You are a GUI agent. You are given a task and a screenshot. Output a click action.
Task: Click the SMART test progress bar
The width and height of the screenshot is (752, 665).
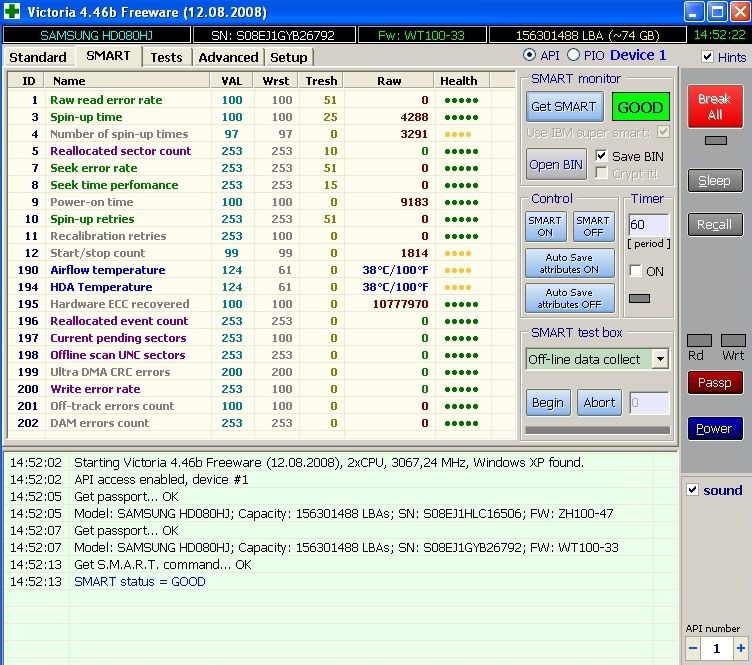pyautogui.click(x=598, y=430)
